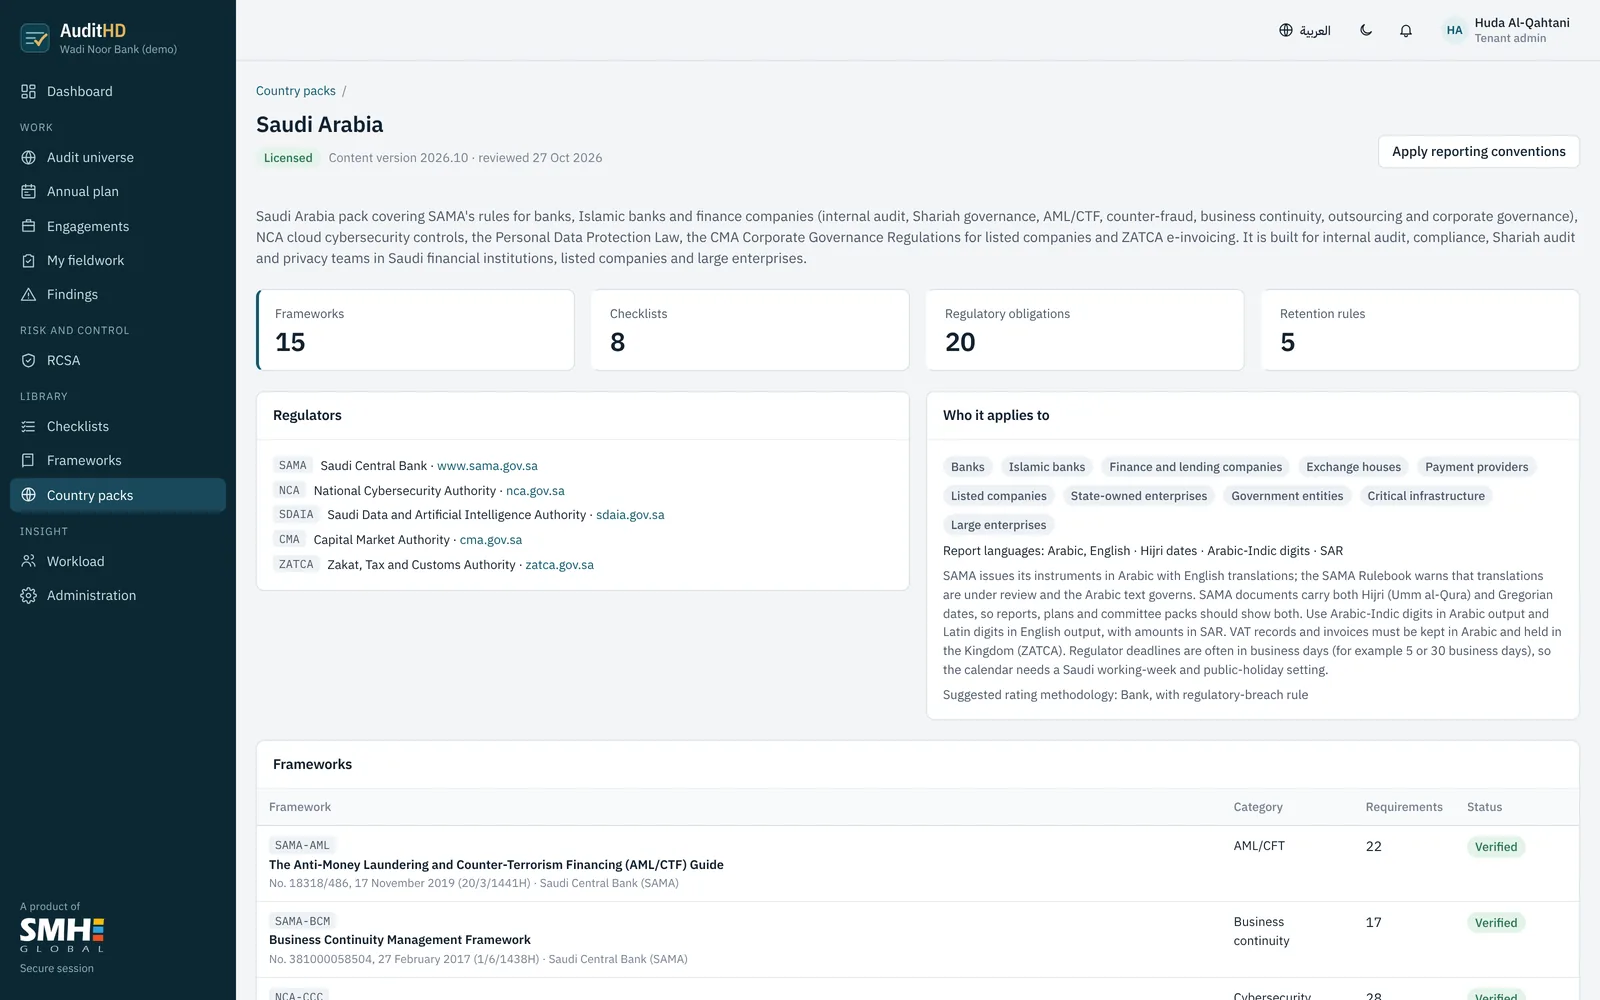Image resolution: width=1600 pixels, height=1000 pixels.
Task: Click the Critical infrastructure tag
Action: click(1426, 496)
